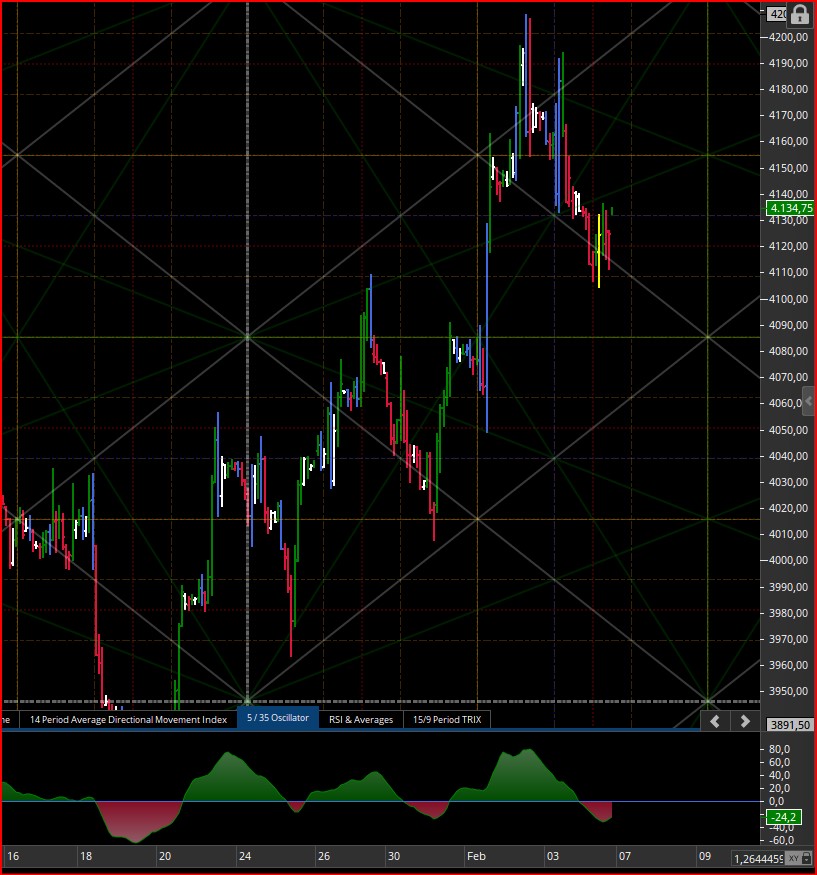The image size is (817, 875).
Task: Click the green -24,2 oscillator value tag
Action: tap(784, 817)
